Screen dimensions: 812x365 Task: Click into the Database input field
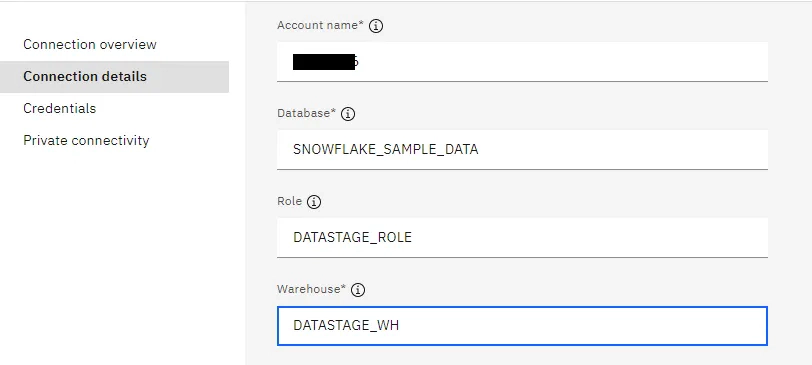pyautogui.click(x=522, y=150)
